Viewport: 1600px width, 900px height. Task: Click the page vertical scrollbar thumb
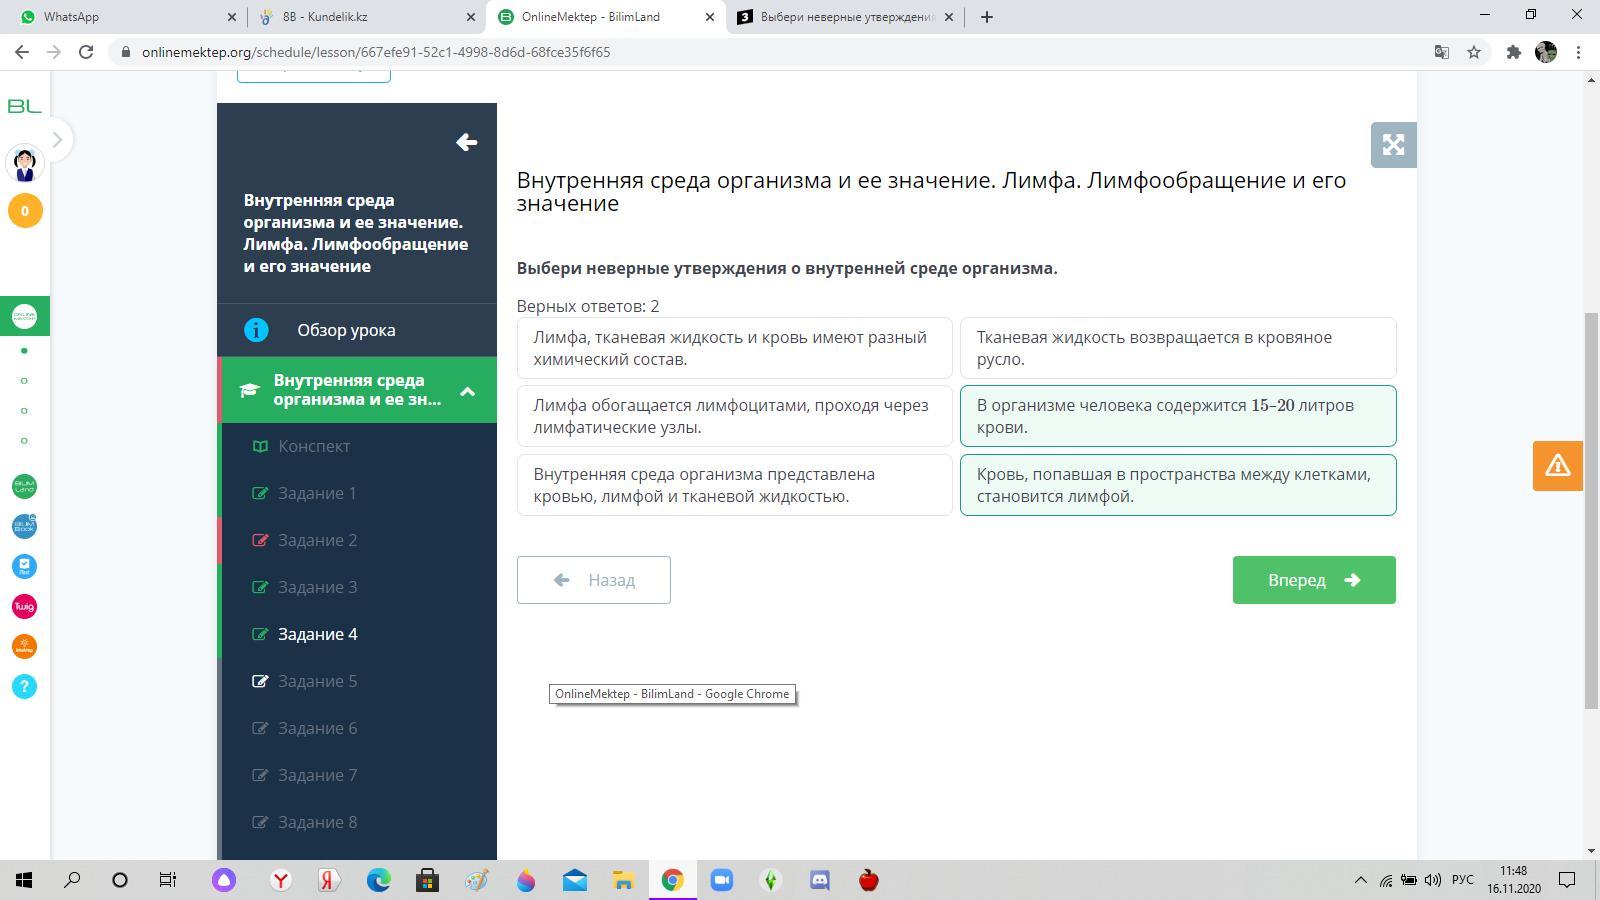coord(1591,511)
